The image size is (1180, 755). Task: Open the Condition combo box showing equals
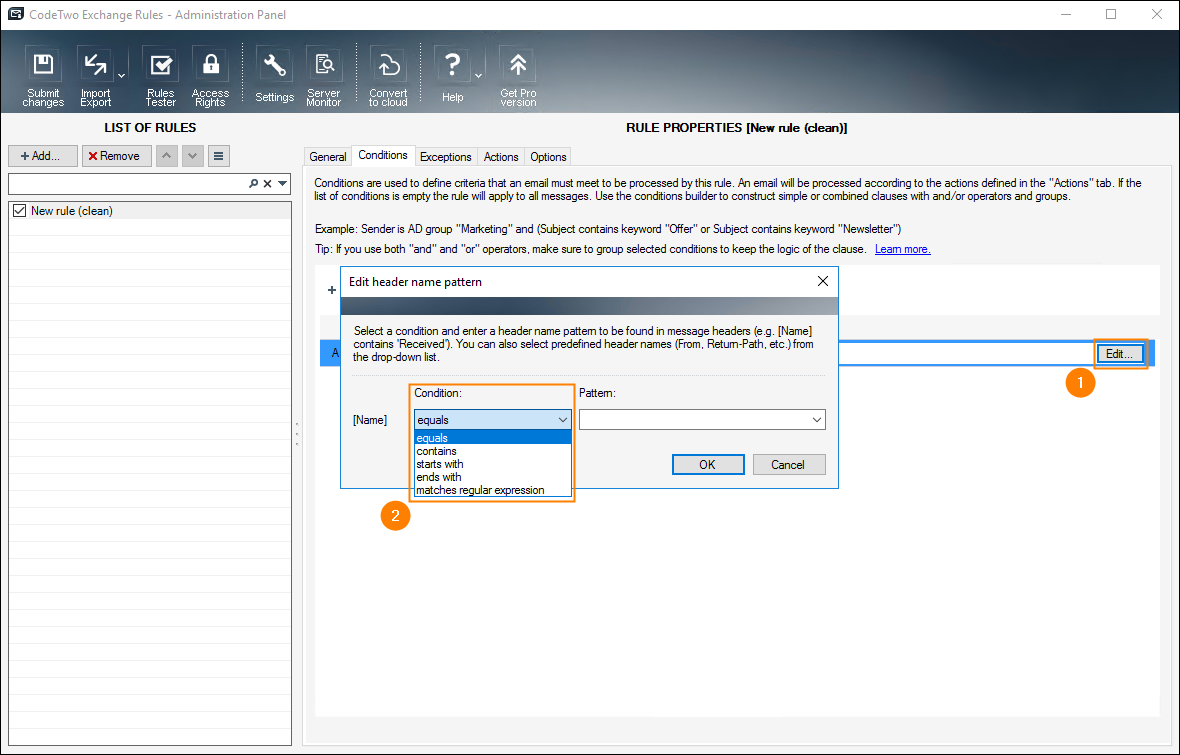[493, 420]
